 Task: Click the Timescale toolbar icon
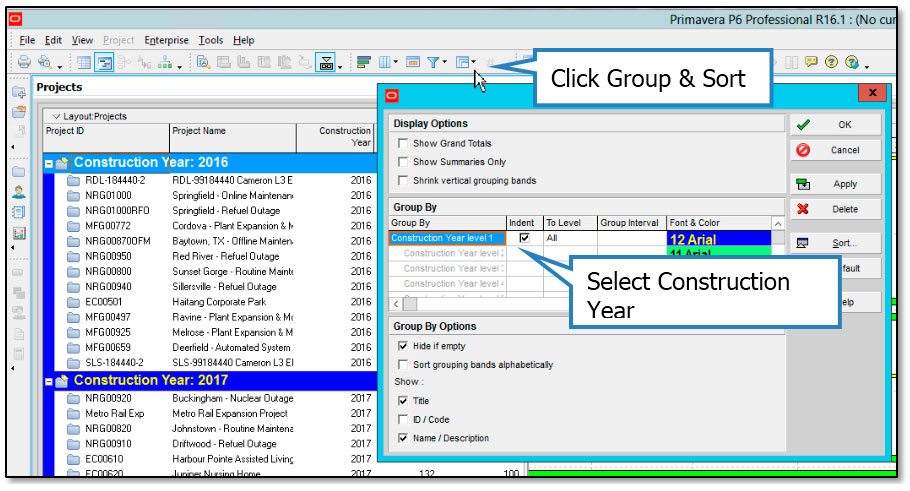coord(413,62)
